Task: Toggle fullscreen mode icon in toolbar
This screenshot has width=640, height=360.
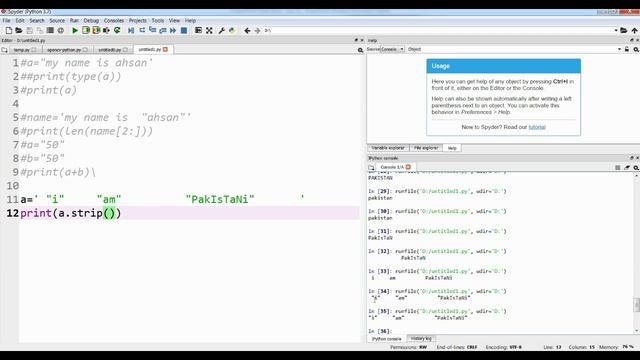Action: [x=209, y=30]
